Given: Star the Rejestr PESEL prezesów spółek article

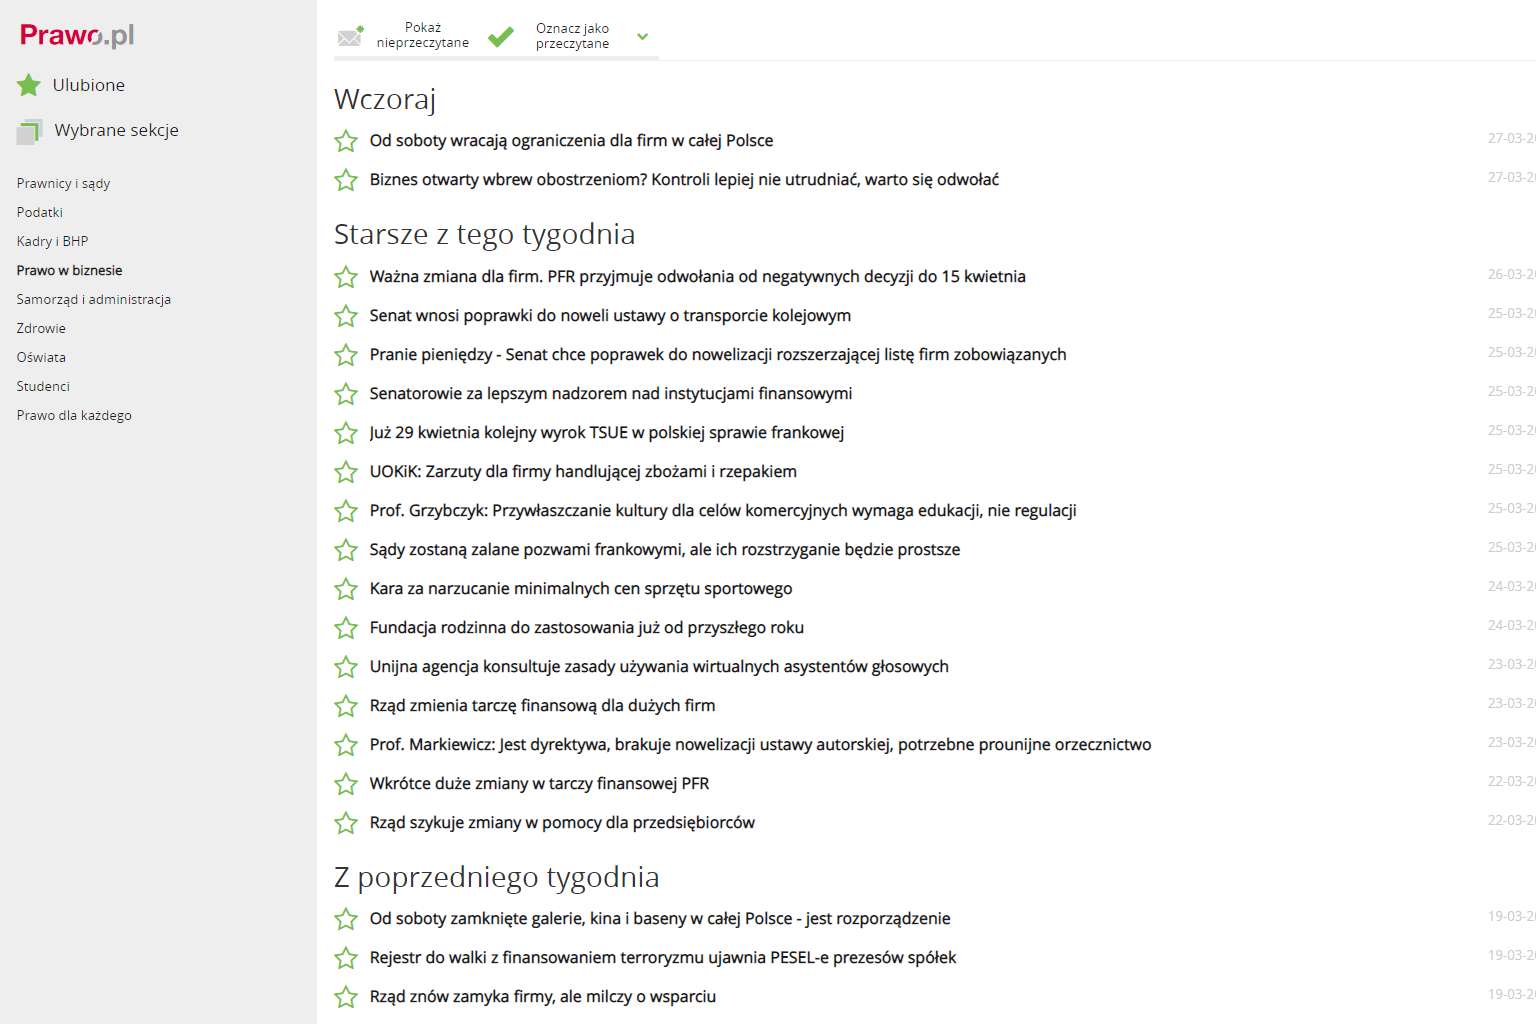Looking at the screenshot, I should (346, 958).
